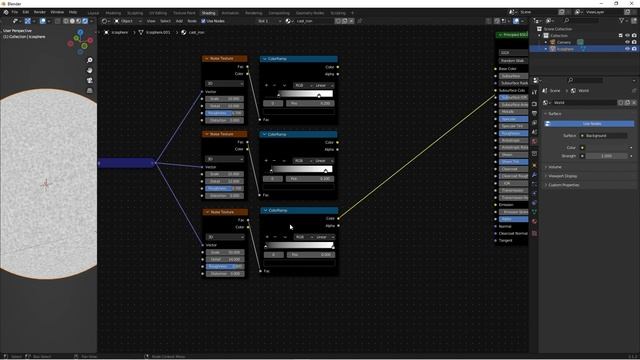The height and width of the screenshot is (360, 640).
Task: Open outliner filter funnel dropdown
Action: [x=623, y=20]
